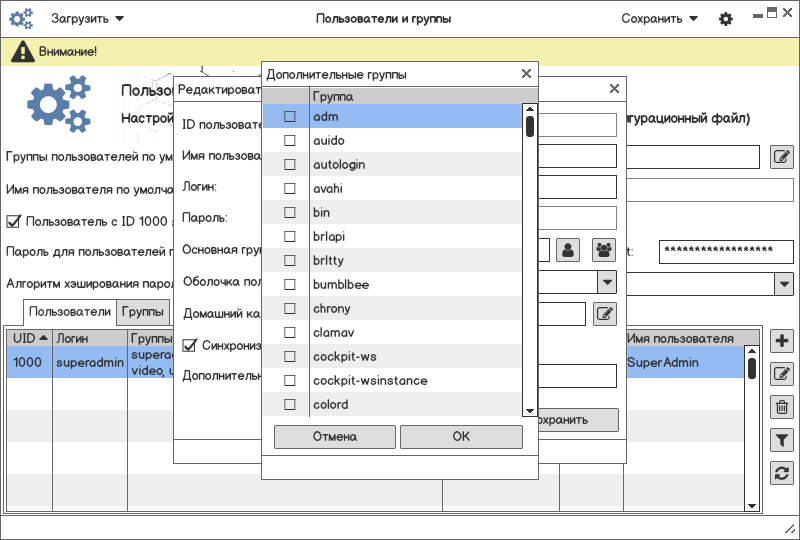Tick the cockpit-ws group checkbox
Viewport: 800px width, 540px height.
(290, 357)
